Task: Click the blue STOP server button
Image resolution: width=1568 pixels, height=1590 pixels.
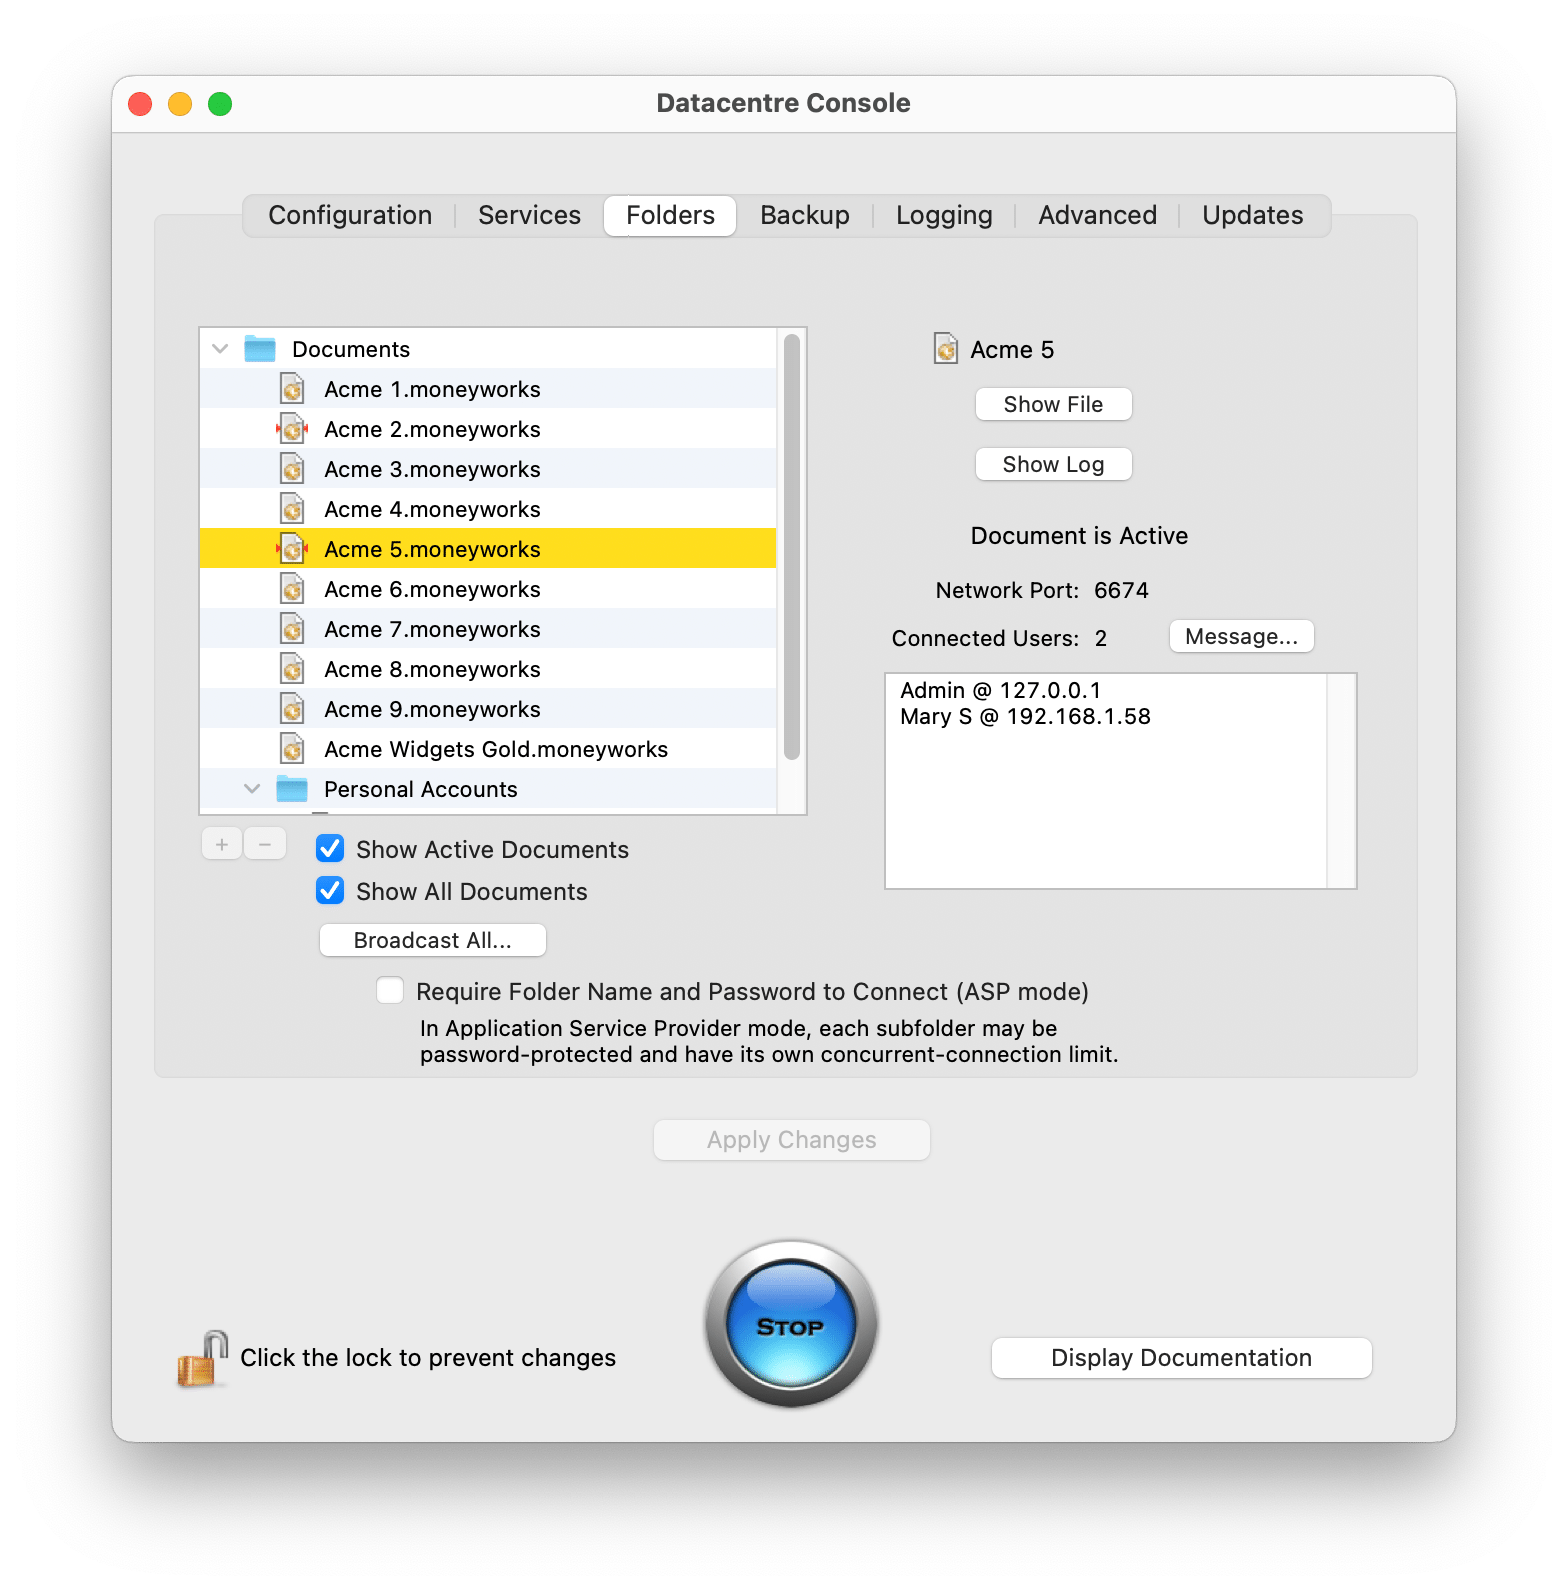Action: click(x=791, y=1324)
